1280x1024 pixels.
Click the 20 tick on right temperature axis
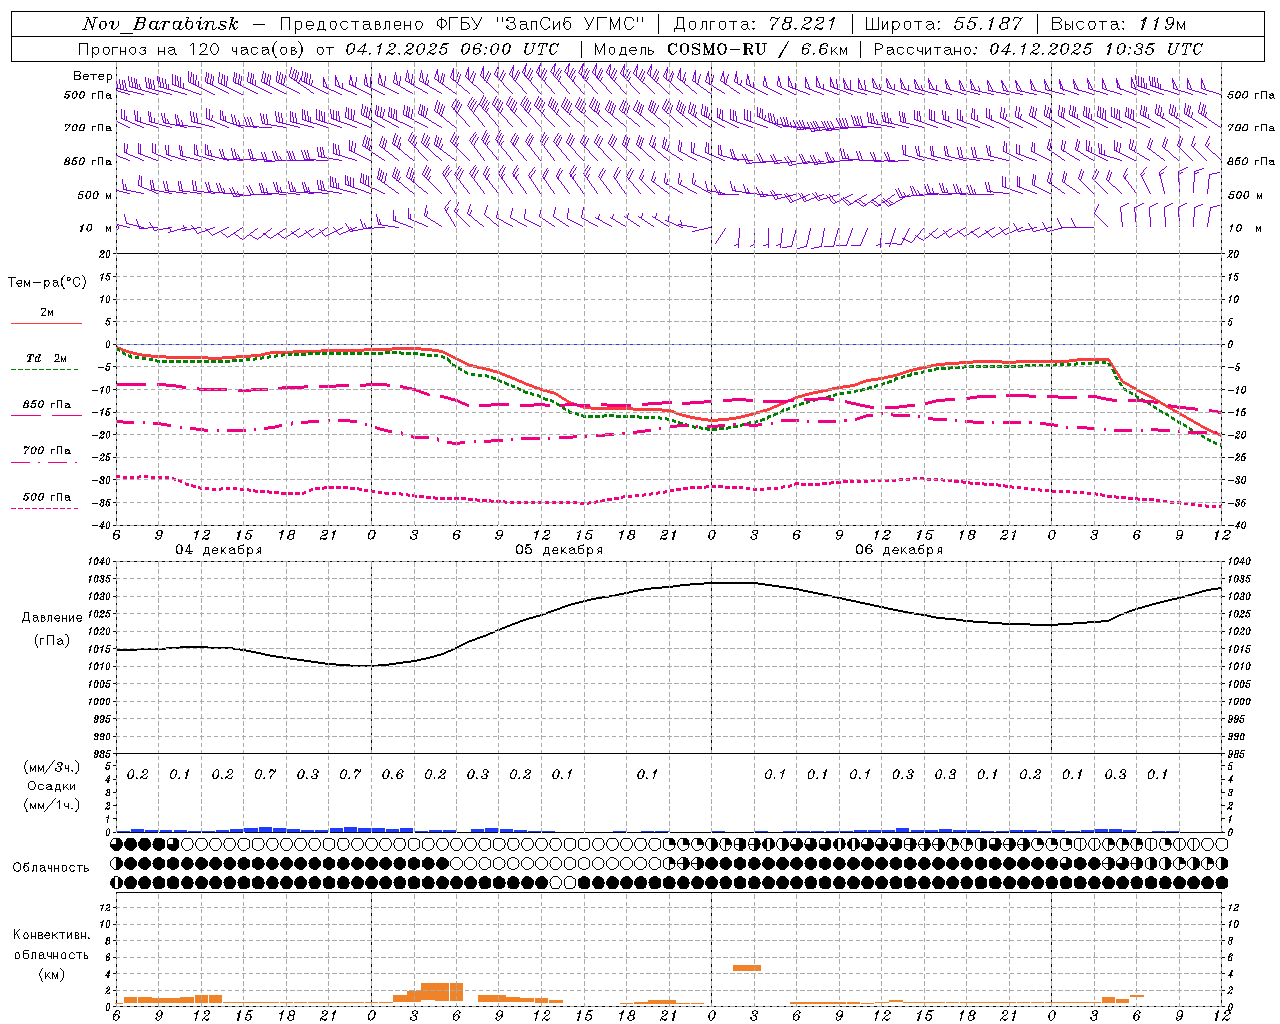click(1234, 254)
